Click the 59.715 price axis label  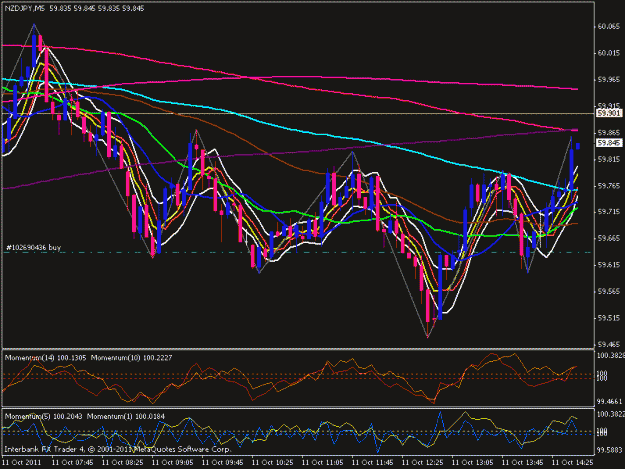point(609,212)
